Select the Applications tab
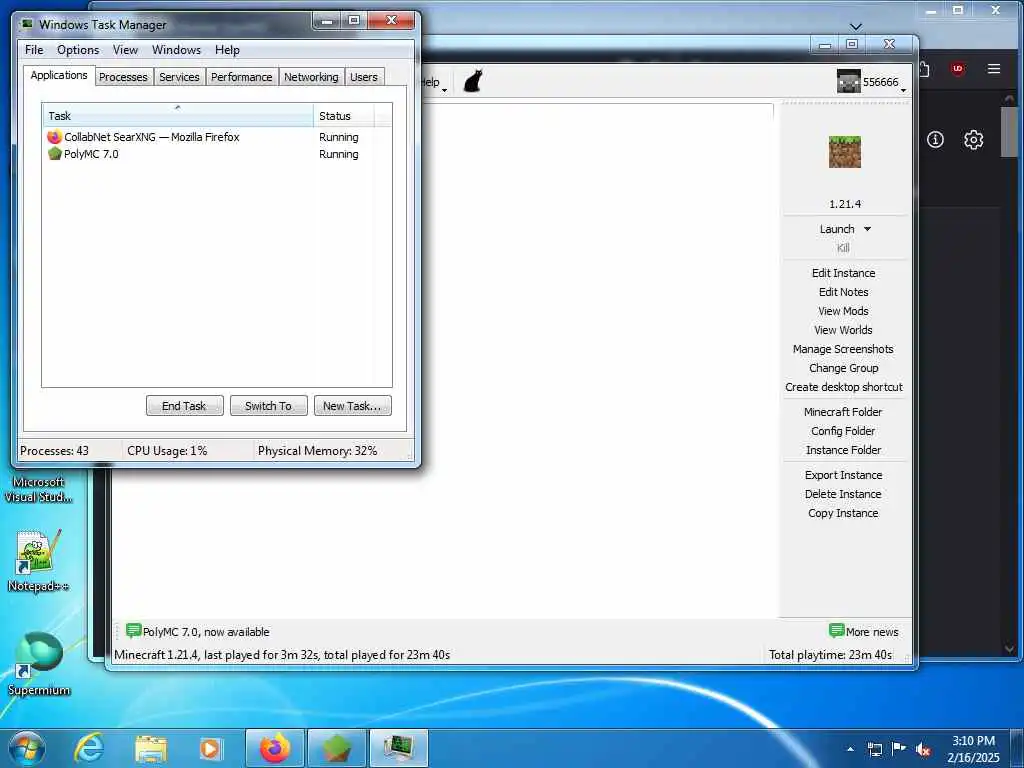Viewport: 1024px width, 768px height. pos(59,75)
